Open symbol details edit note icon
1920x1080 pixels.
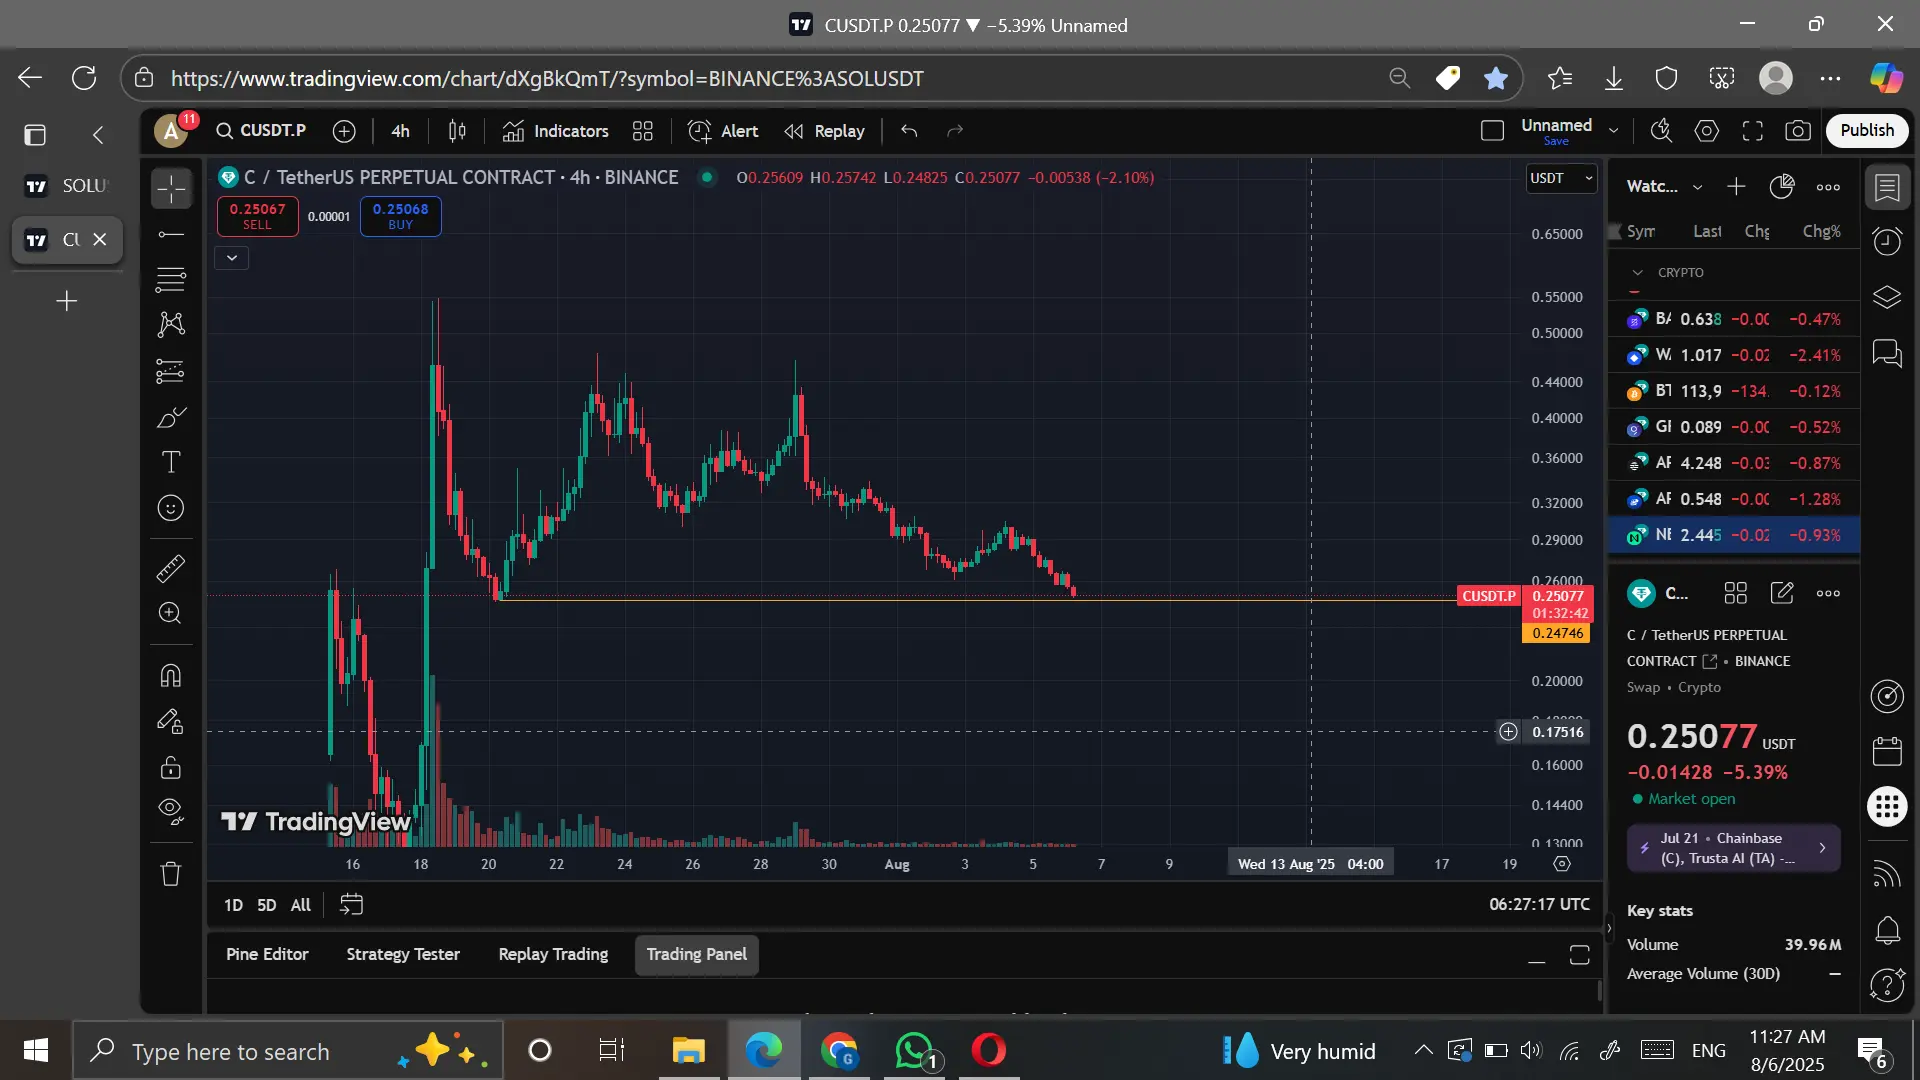[1782, 593]
